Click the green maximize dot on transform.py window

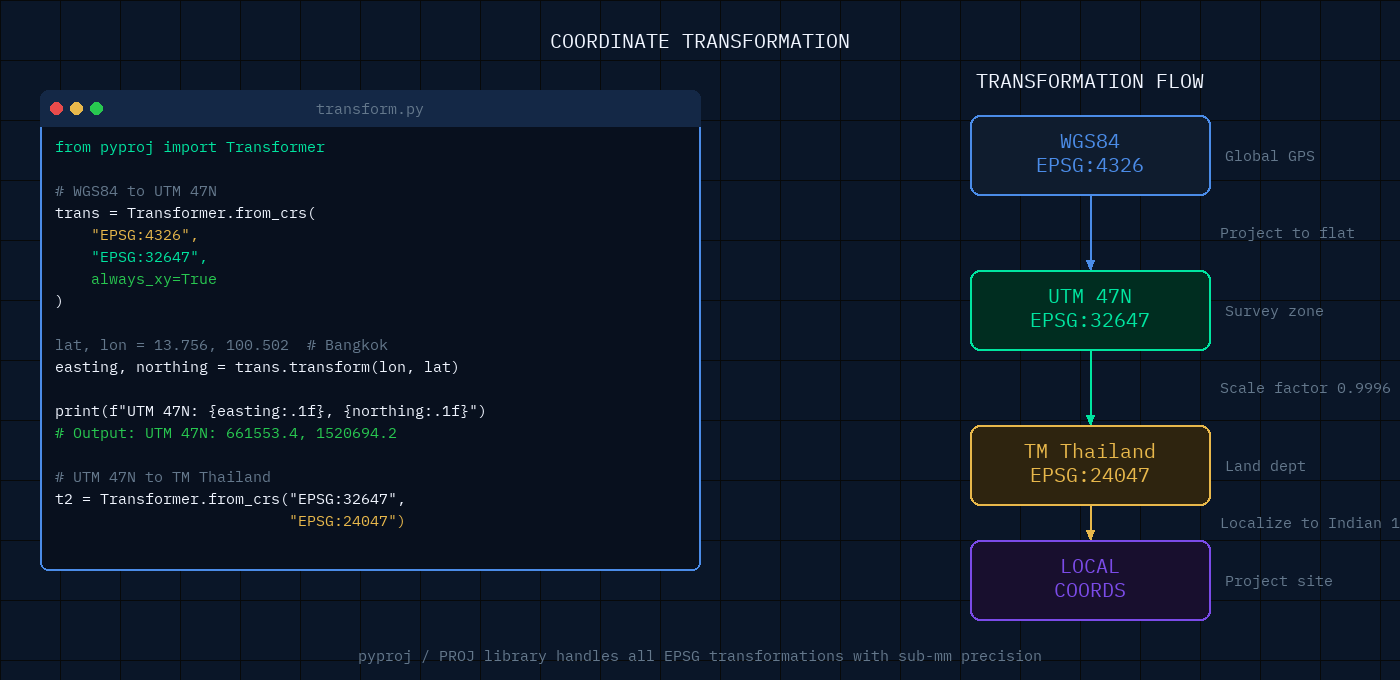tap(97, 109)
